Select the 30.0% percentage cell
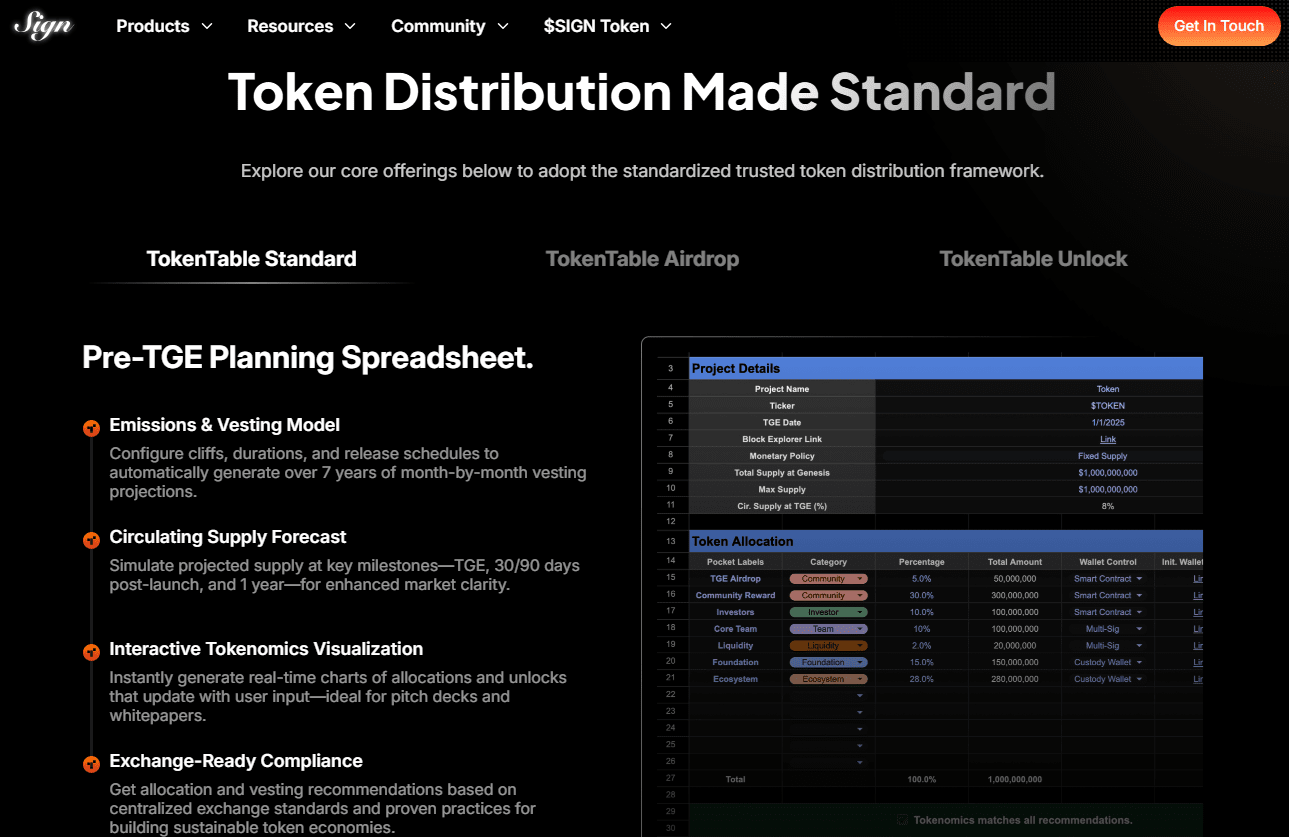This screenshot has width=1289, height=837. 921,596
